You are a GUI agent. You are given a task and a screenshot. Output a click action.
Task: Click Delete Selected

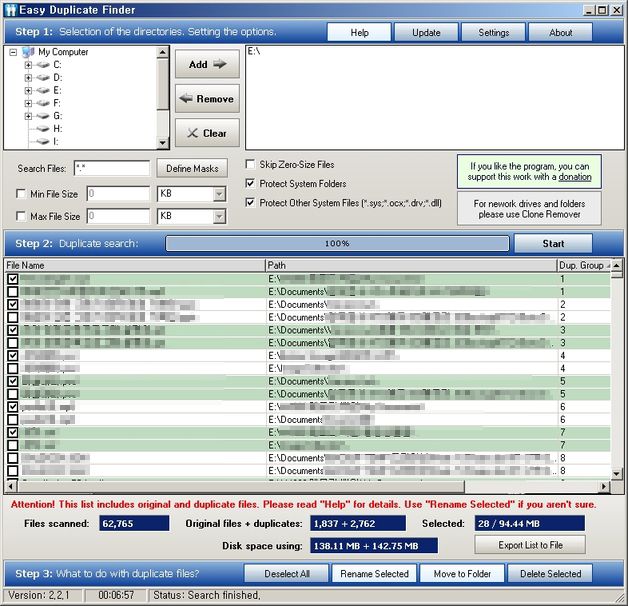(550, 574)
